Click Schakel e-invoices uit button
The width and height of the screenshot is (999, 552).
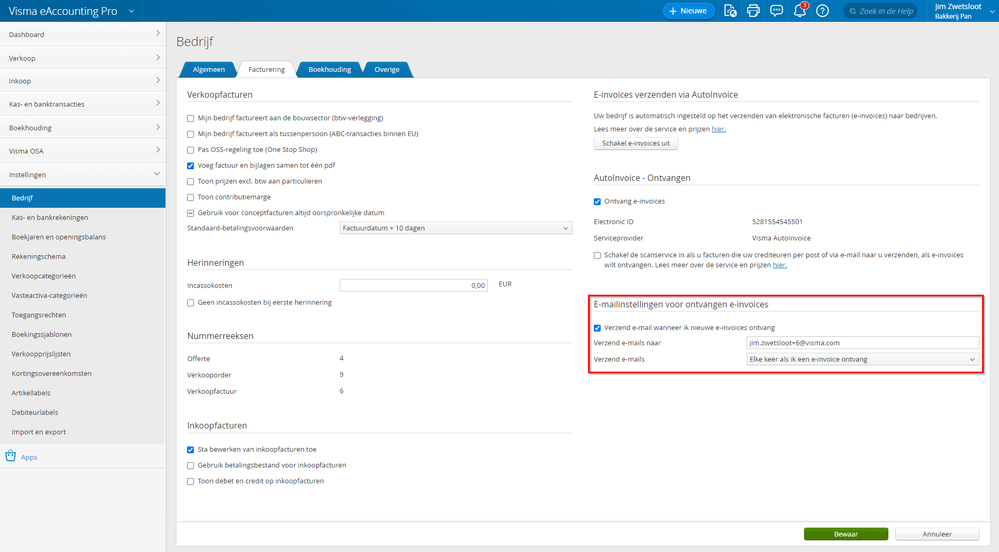pos(635,143)
